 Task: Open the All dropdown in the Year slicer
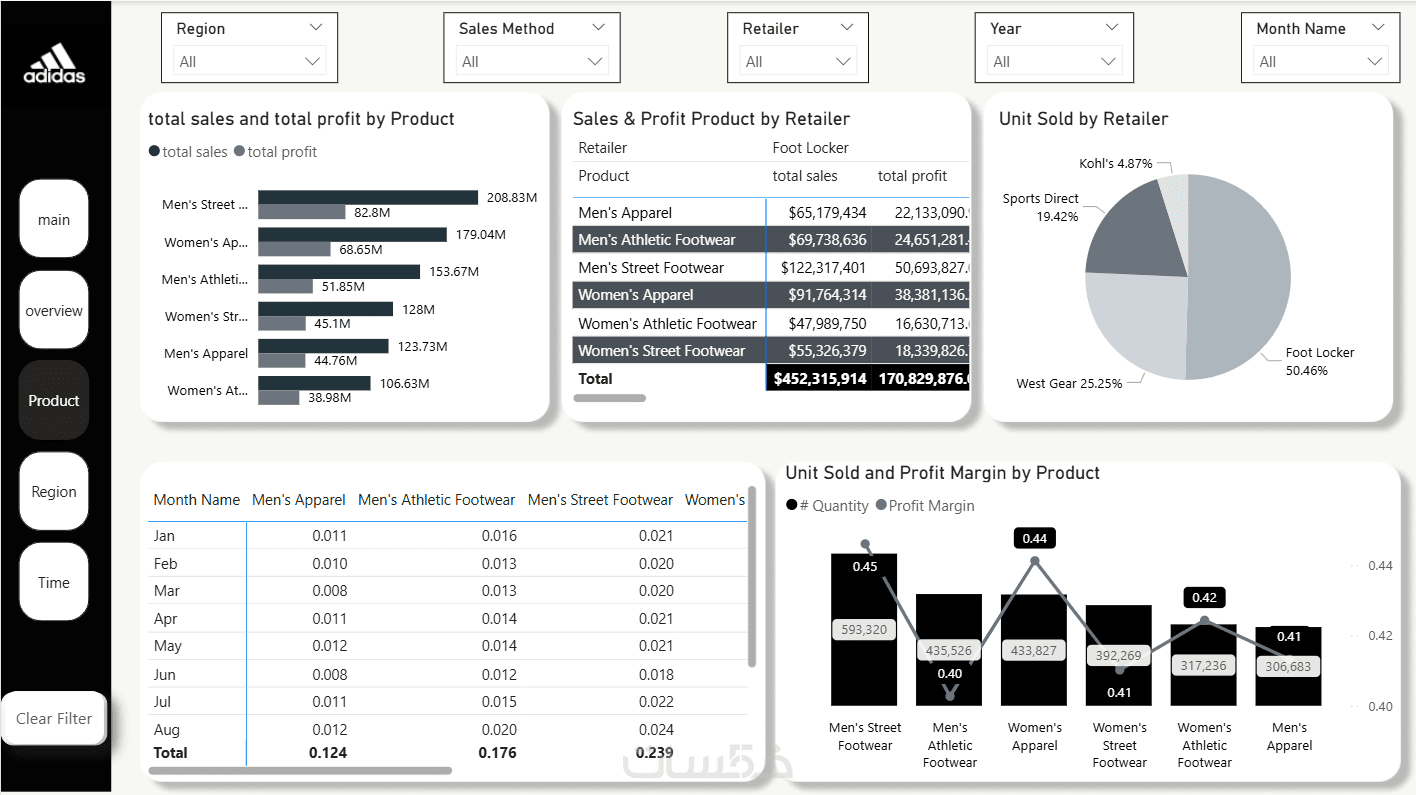tap(1054, 62)
